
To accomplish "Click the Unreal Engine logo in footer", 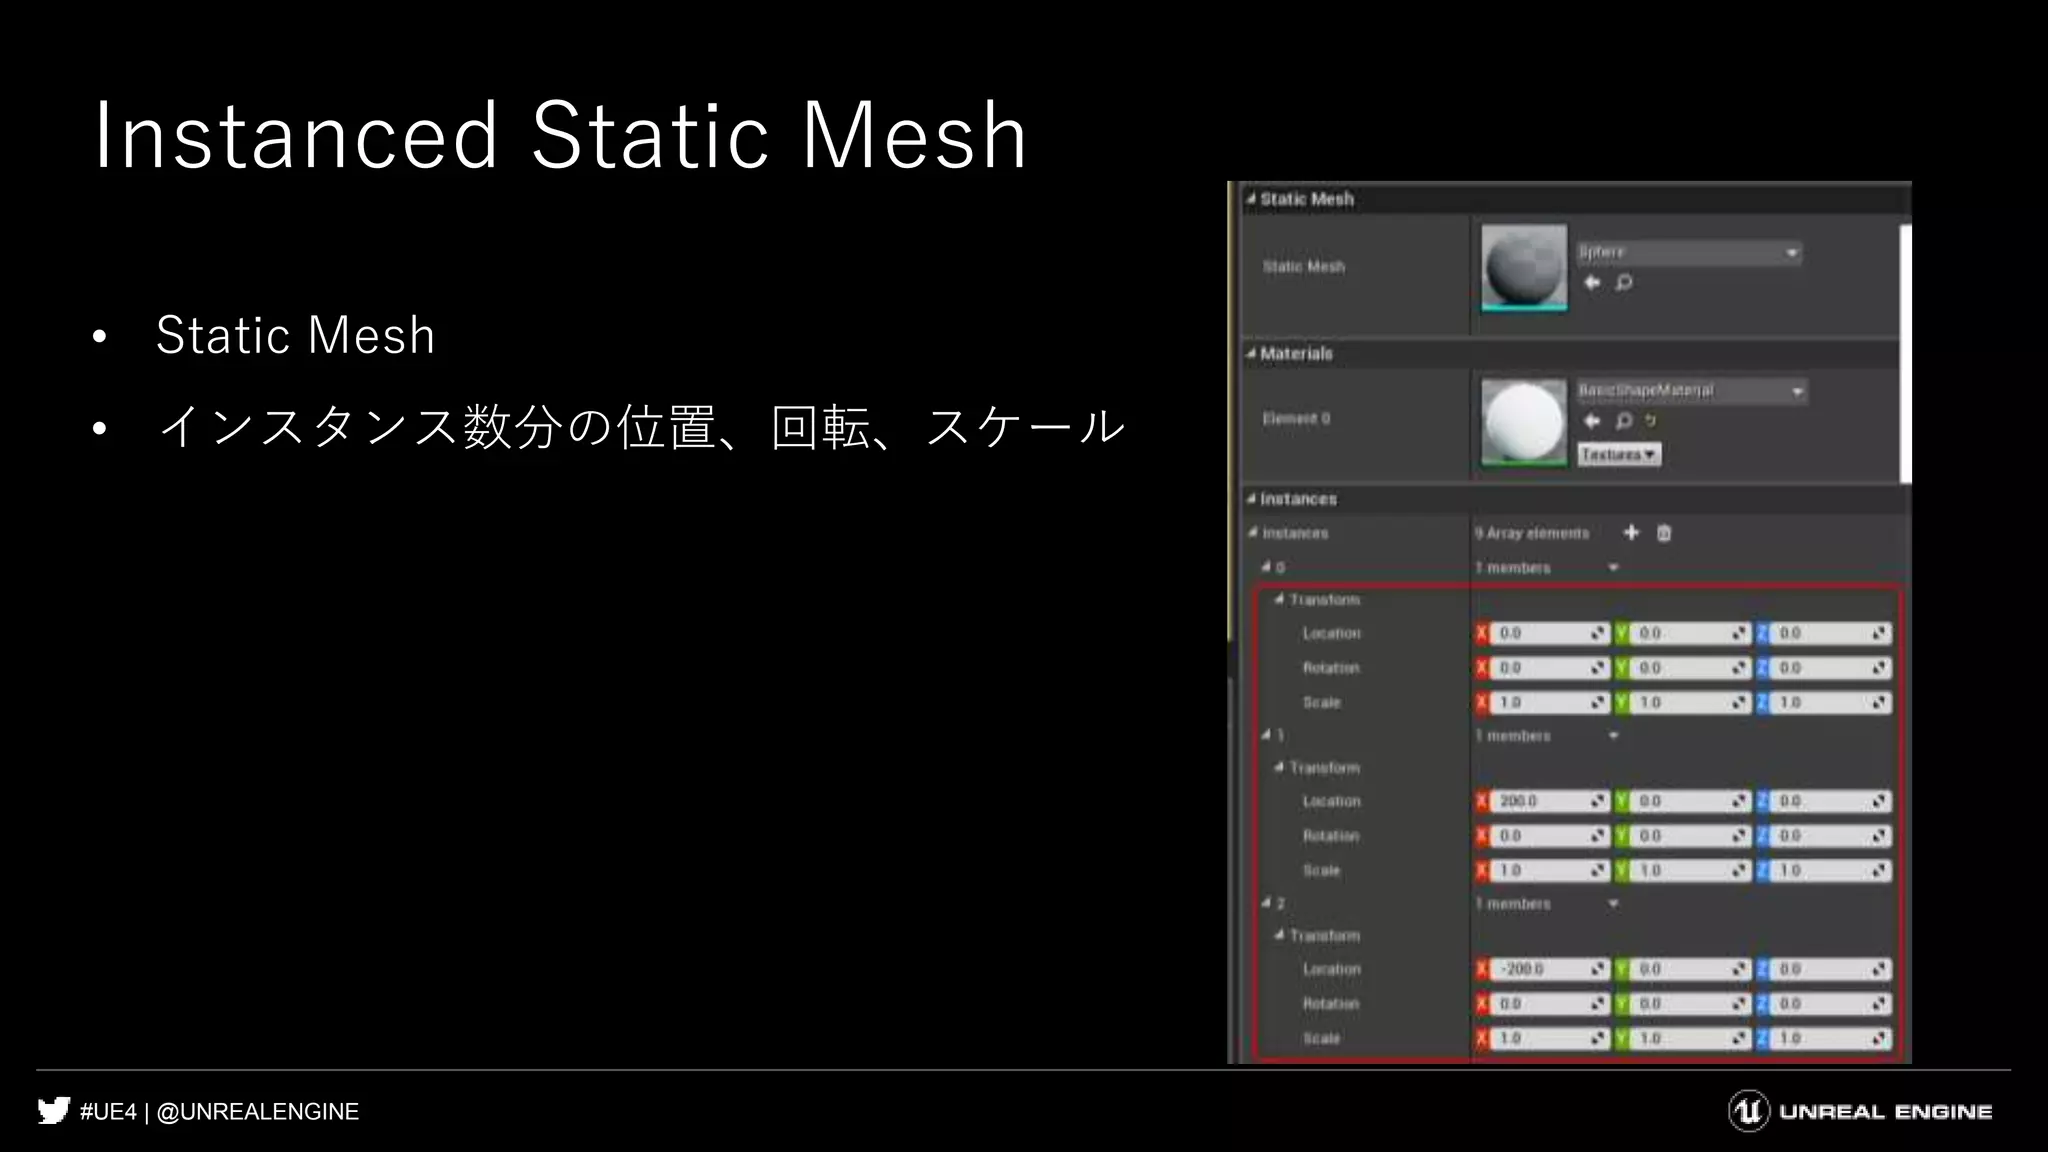I will tap(1860, 1111).
